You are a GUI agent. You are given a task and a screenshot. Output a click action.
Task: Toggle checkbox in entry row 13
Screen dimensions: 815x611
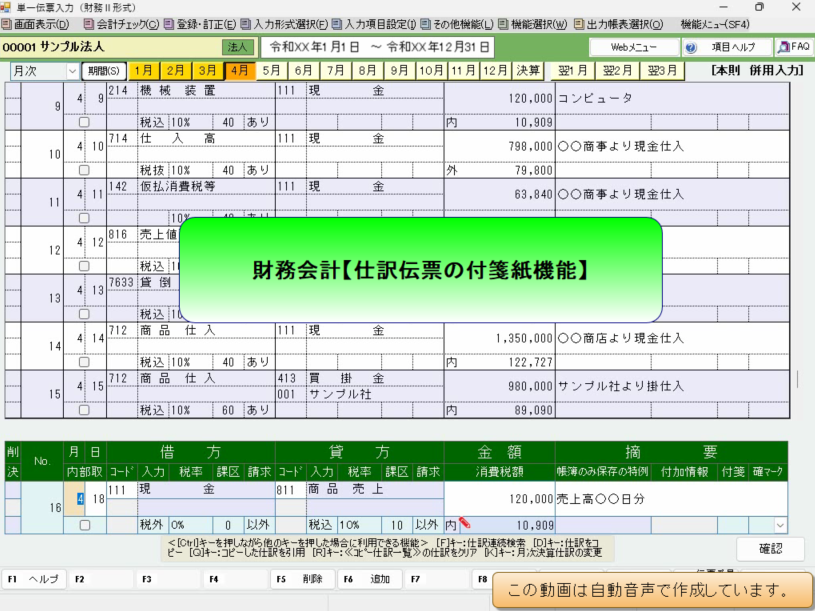point(84,314)
